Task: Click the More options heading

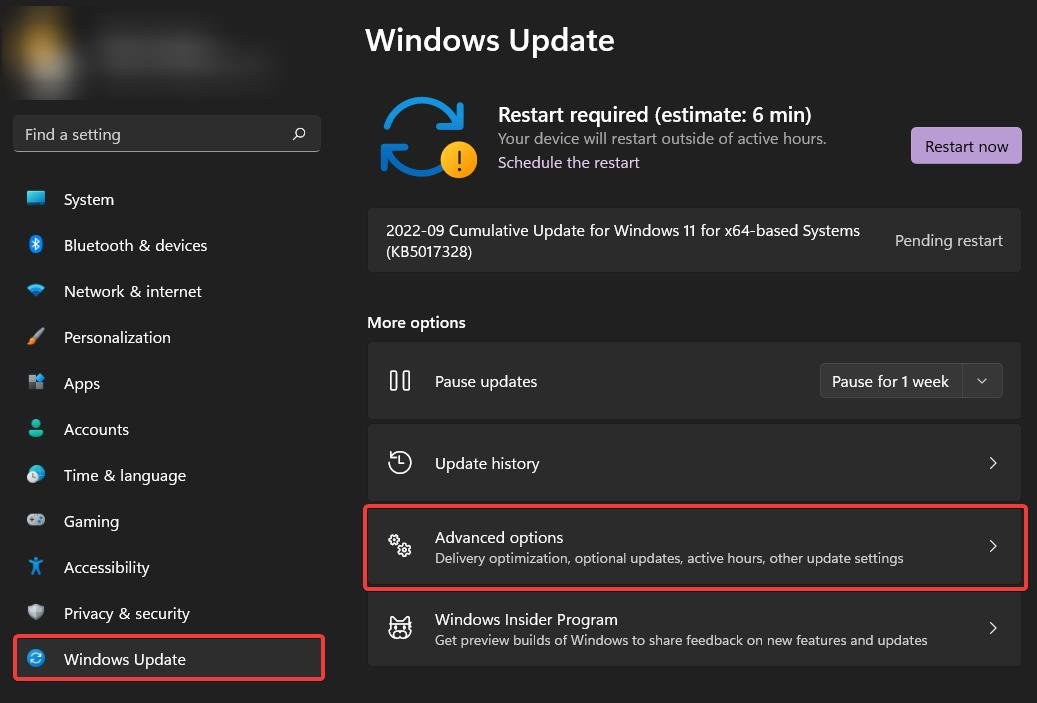Action: [416, 322]
